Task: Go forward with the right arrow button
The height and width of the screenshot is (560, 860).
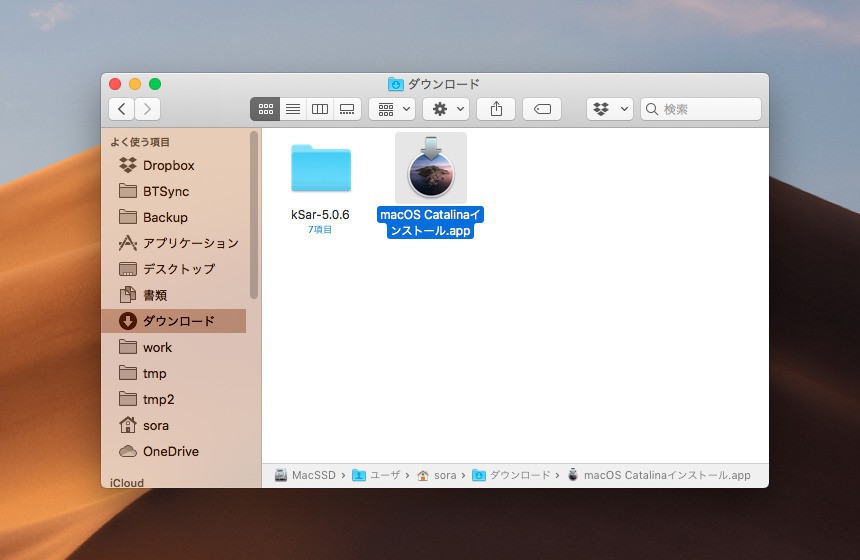Action: point(148,109)
